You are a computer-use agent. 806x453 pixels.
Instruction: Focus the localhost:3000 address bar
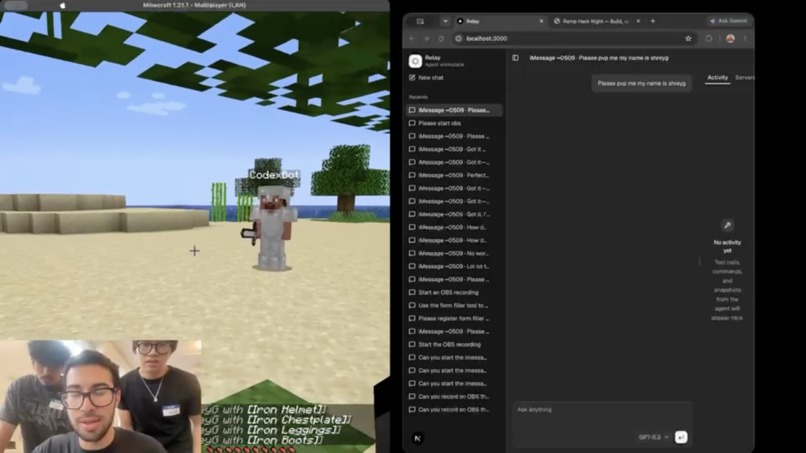[573, 39]
